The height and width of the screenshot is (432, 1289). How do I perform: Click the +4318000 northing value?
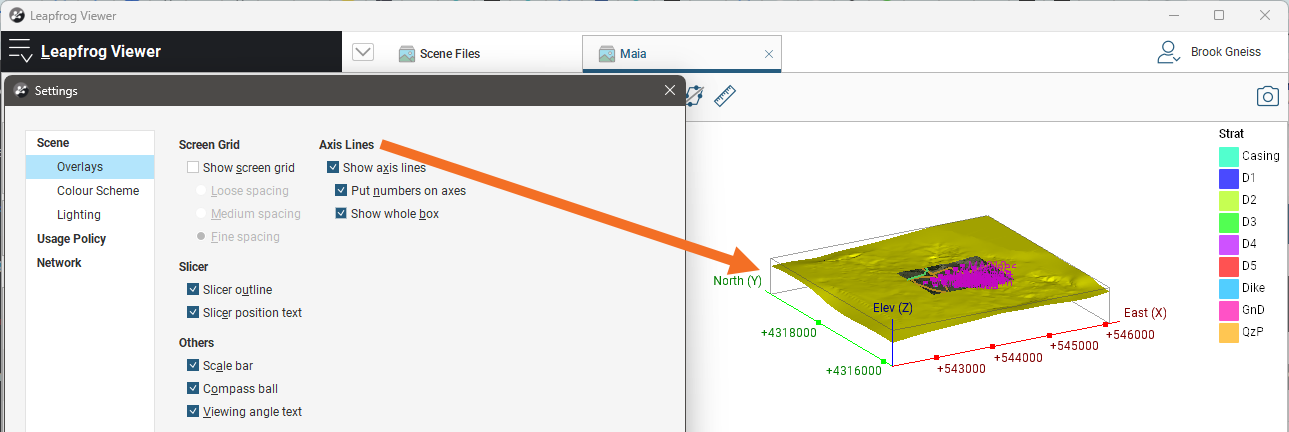[x=788, y=333]
